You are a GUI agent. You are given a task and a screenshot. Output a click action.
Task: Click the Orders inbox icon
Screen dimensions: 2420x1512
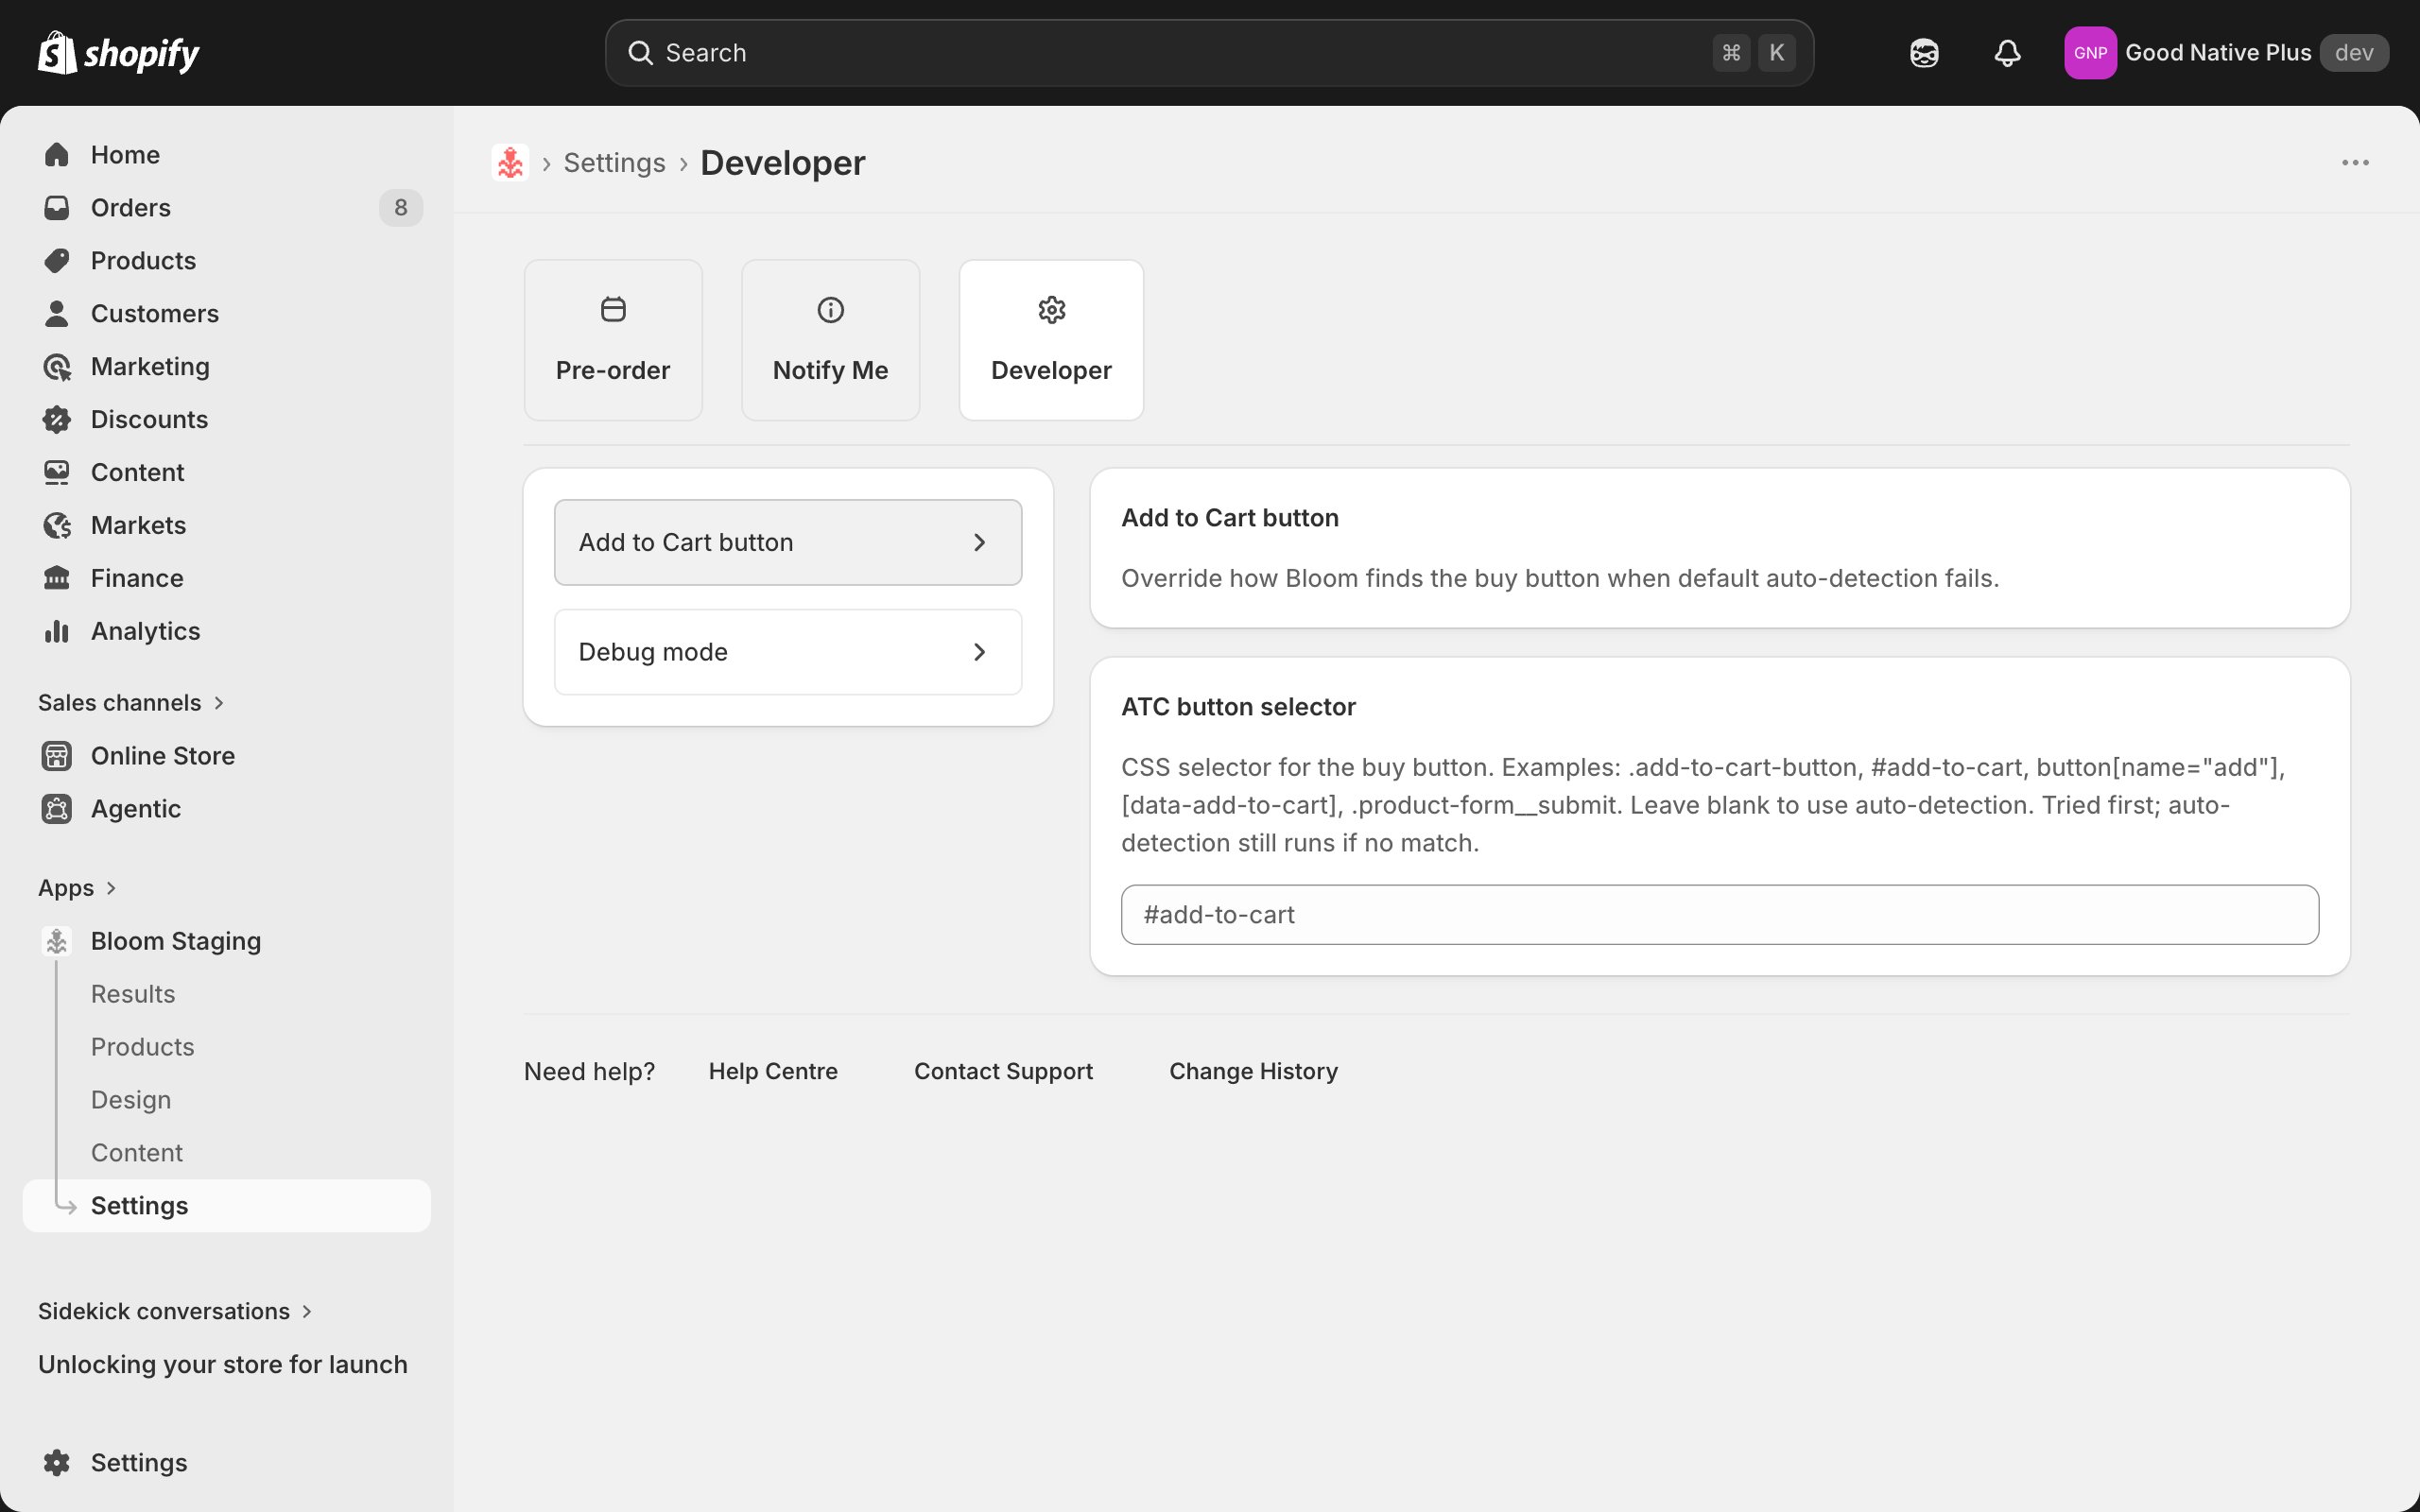57,207
